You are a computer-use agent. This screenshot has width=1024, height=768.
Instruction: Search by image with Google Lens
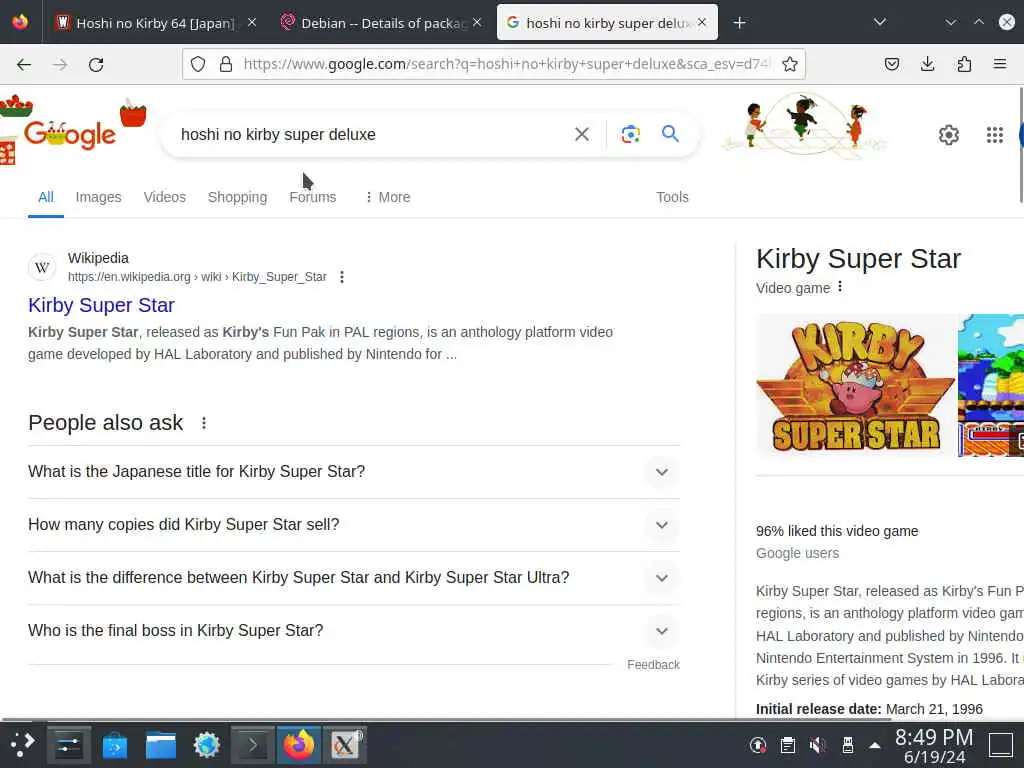(x=630, y=134)
